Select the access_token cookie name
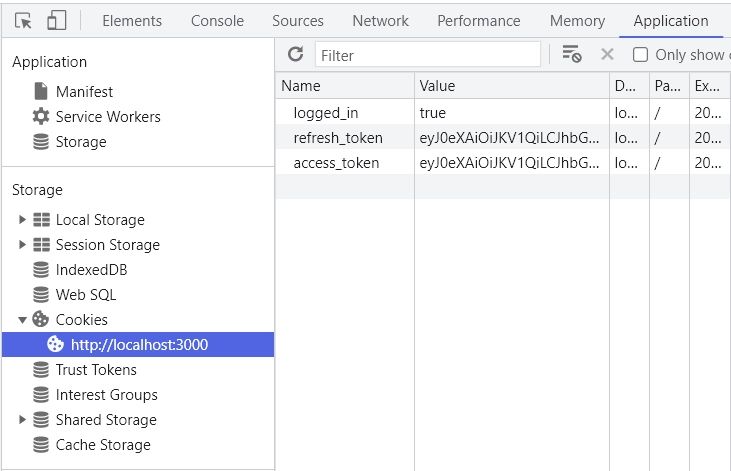The height and width of the screenshot is (471, 731). (336, 163)
